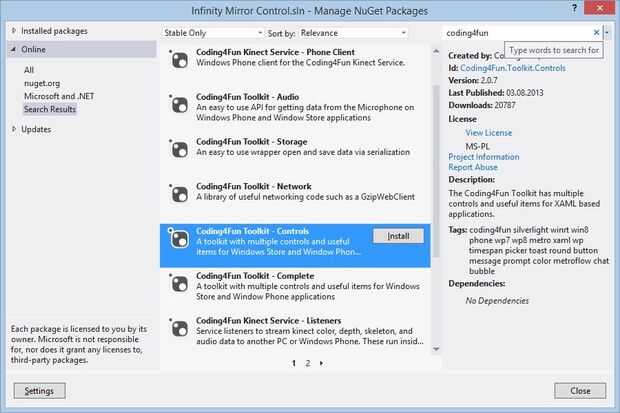Go to next results page arrow

point(321,363)
